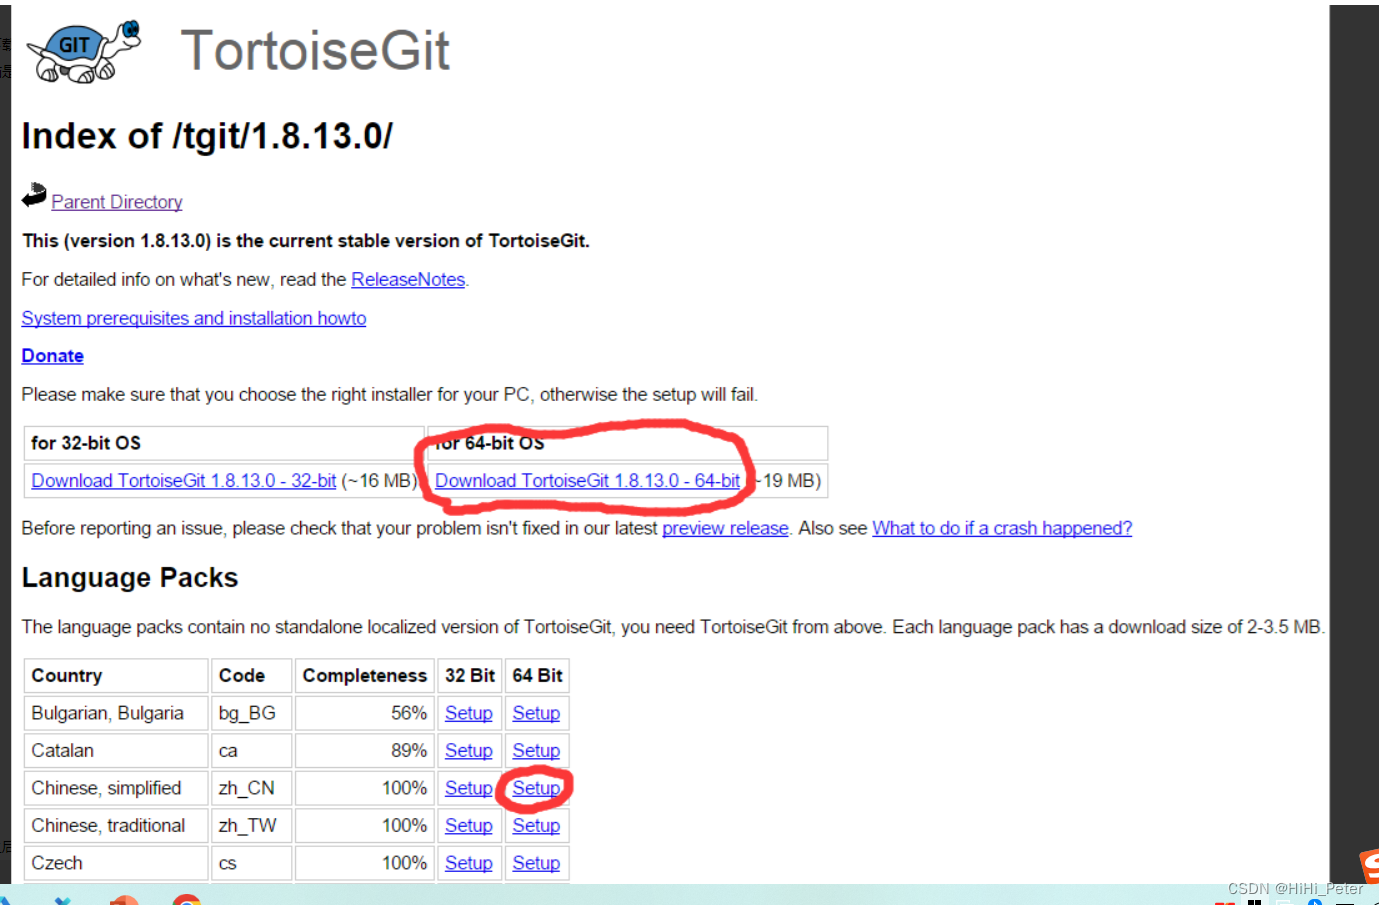Click the Parent Directory back arrow icon
The width and height of the screenshot is (1379, 905).
pos(34,195)
